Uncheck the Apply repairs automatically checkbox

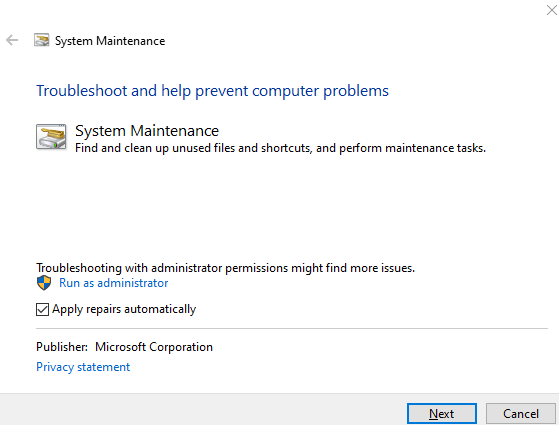click(42, 309)
